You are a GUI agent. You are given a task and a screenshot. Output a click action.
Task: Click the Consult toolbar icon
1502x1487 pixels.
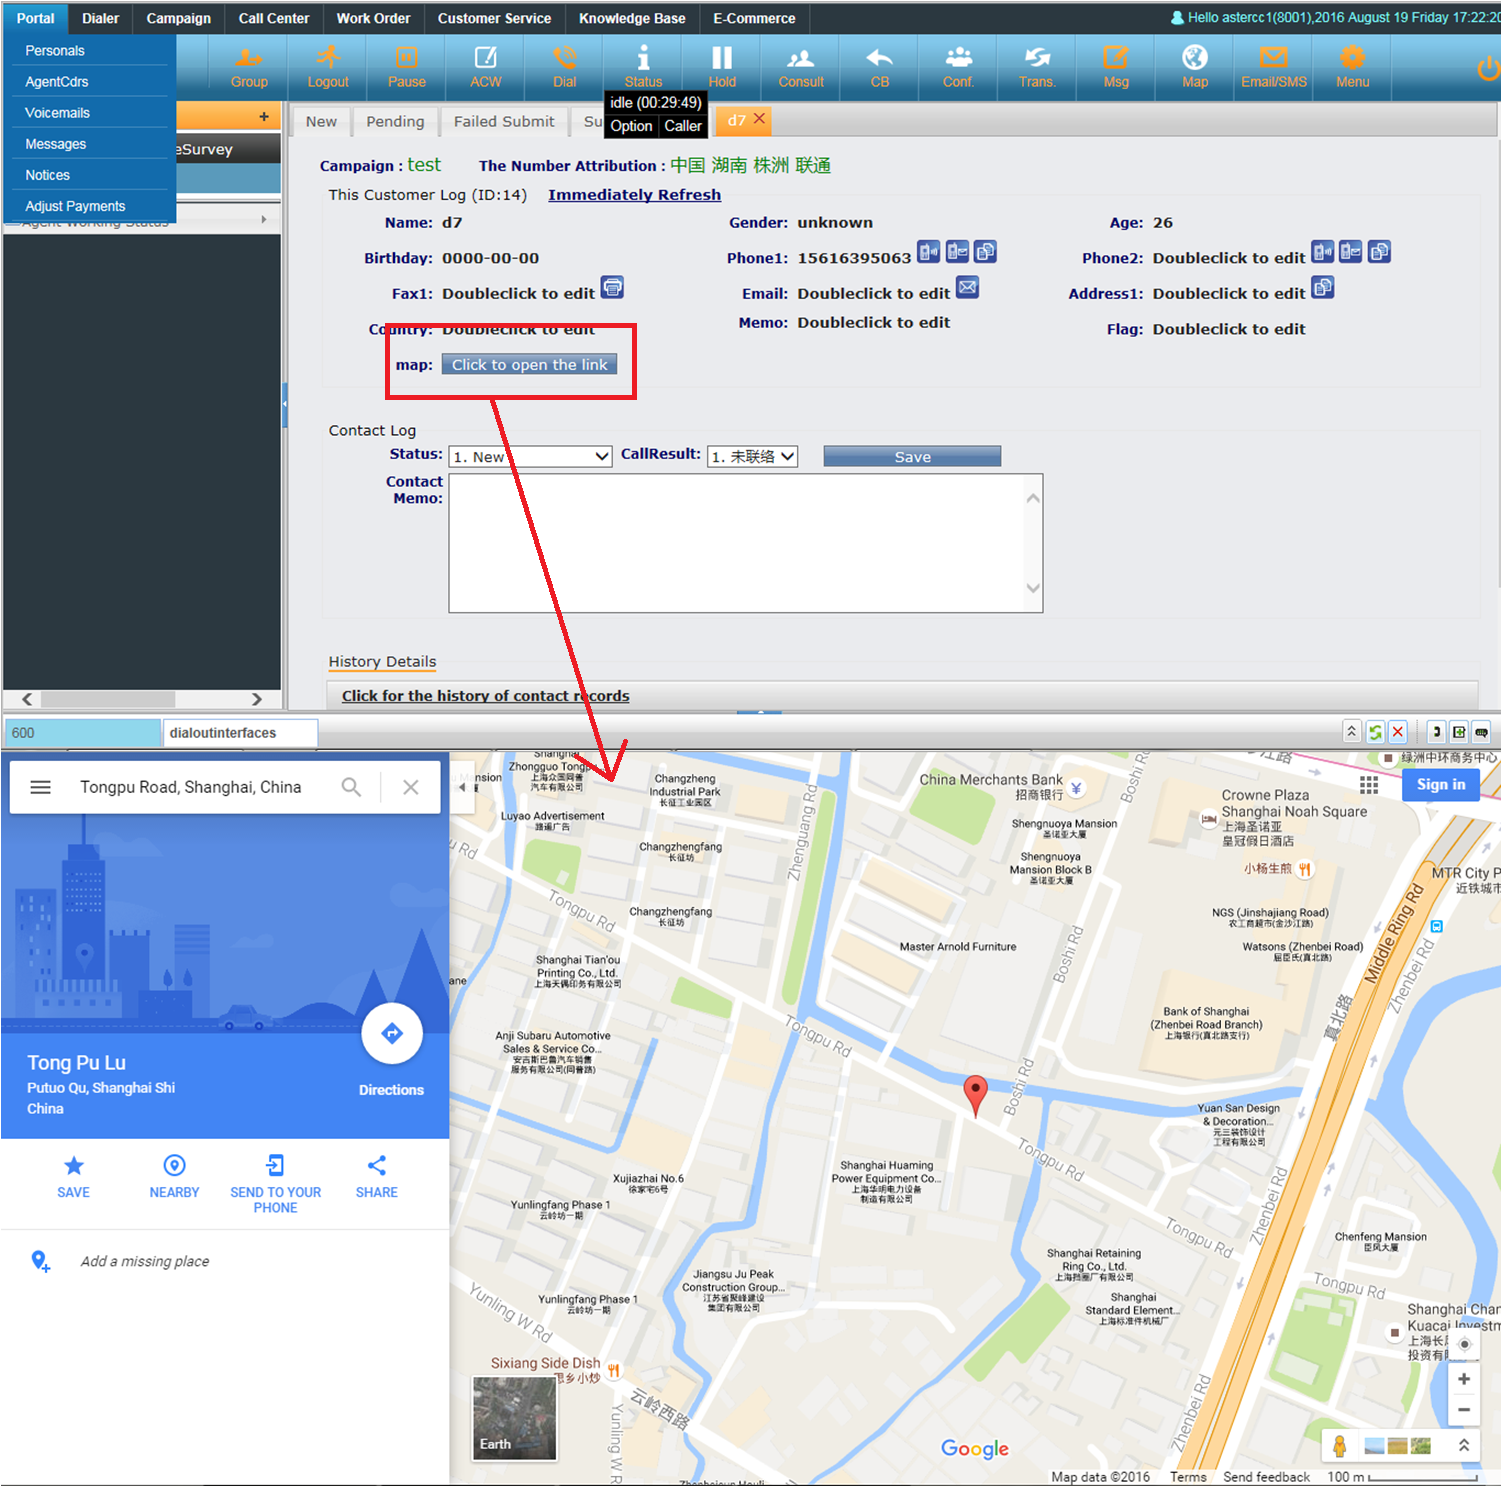(800, 67)
